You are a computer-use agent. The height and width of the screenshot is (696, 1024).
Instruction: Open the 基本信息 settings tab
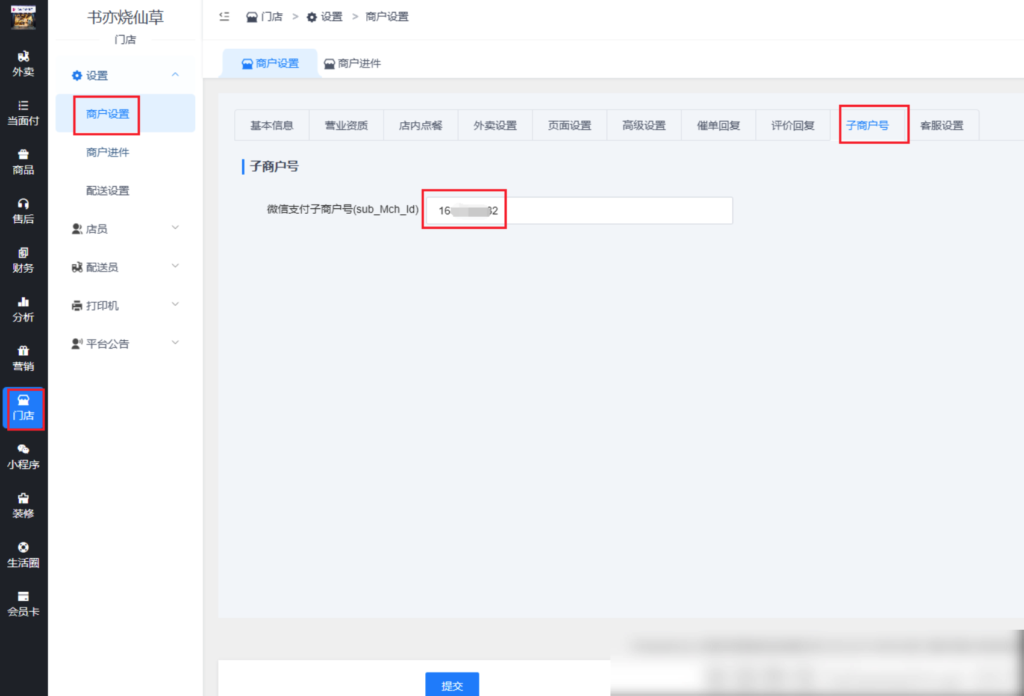(x=271, y=125)
